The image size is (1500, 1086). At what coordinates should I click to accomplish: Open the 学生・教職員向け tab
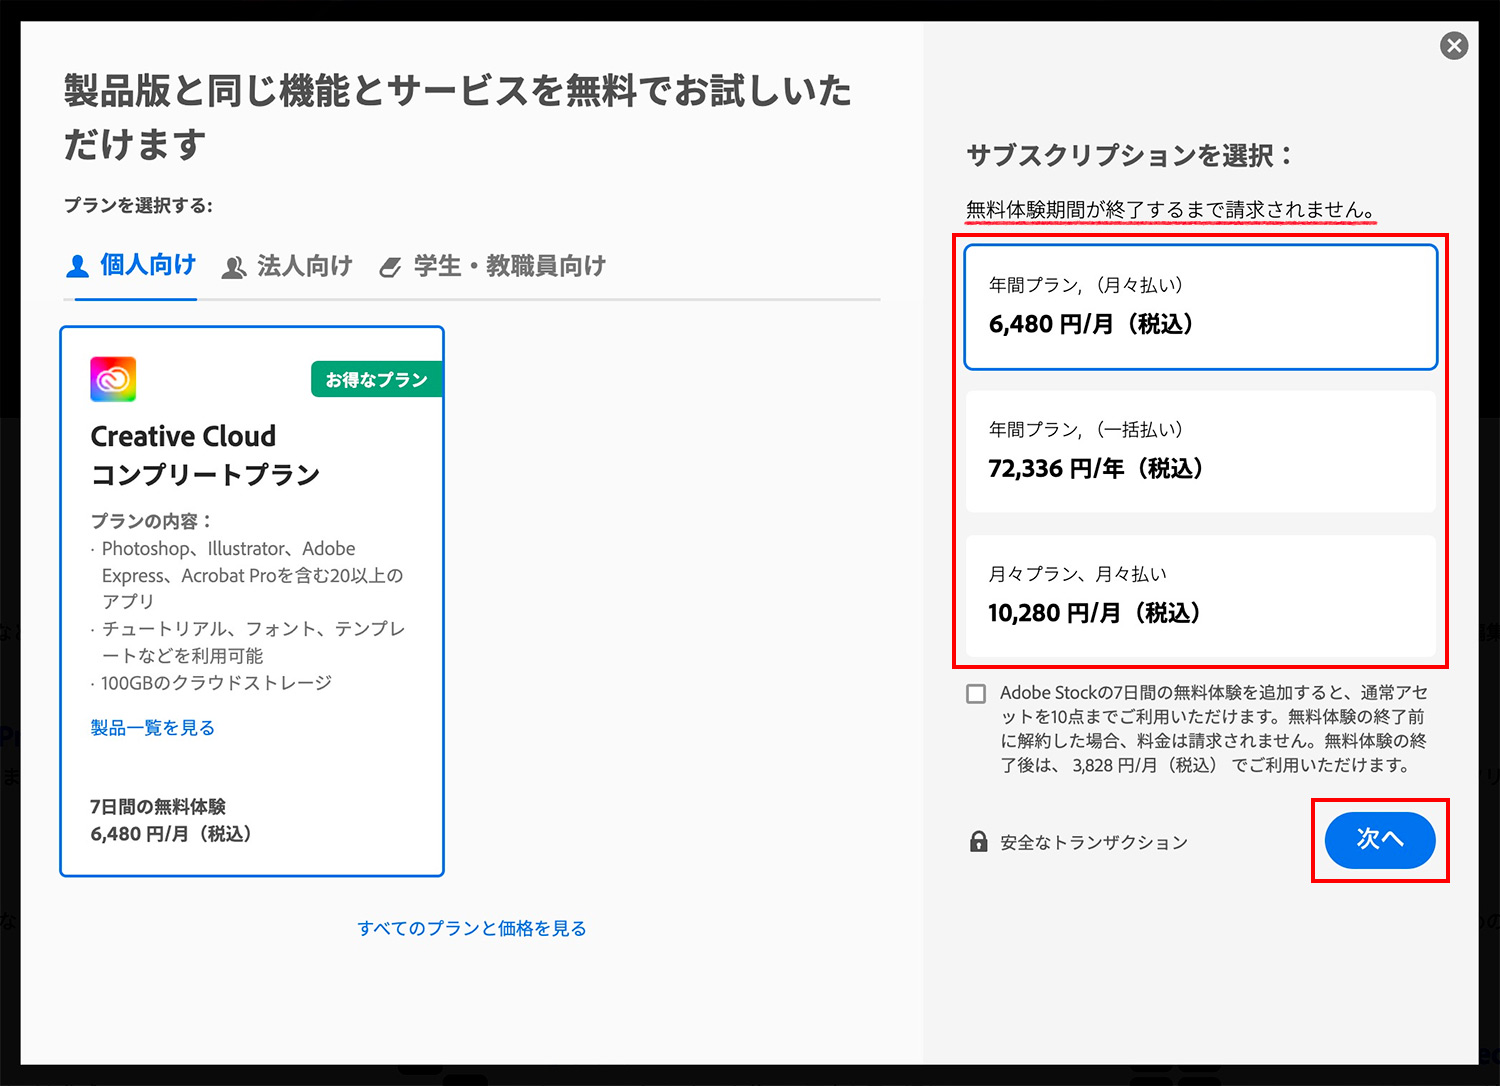coord(493,266)
